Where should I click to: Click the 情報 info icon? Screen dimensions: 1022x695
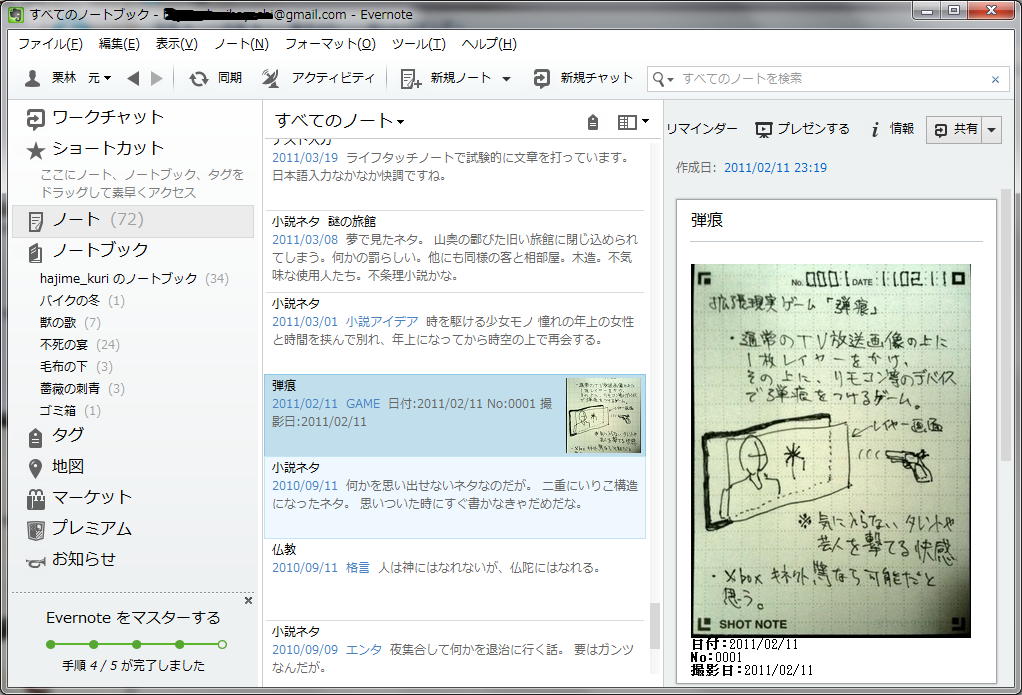(875, 129)
